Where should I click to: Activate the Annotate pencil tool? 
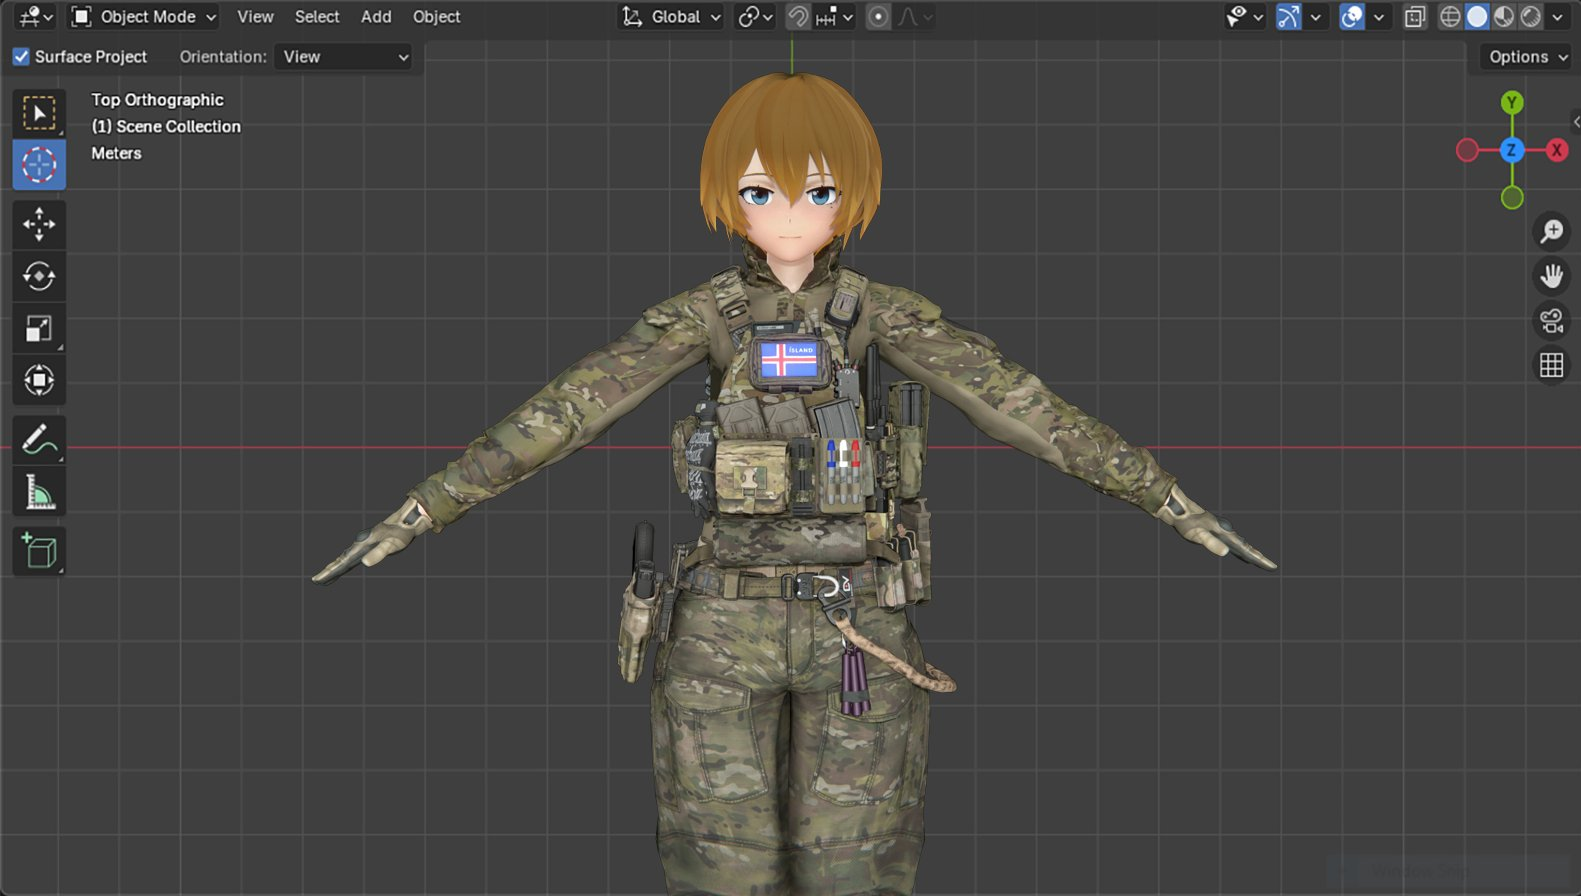[39, 439]
